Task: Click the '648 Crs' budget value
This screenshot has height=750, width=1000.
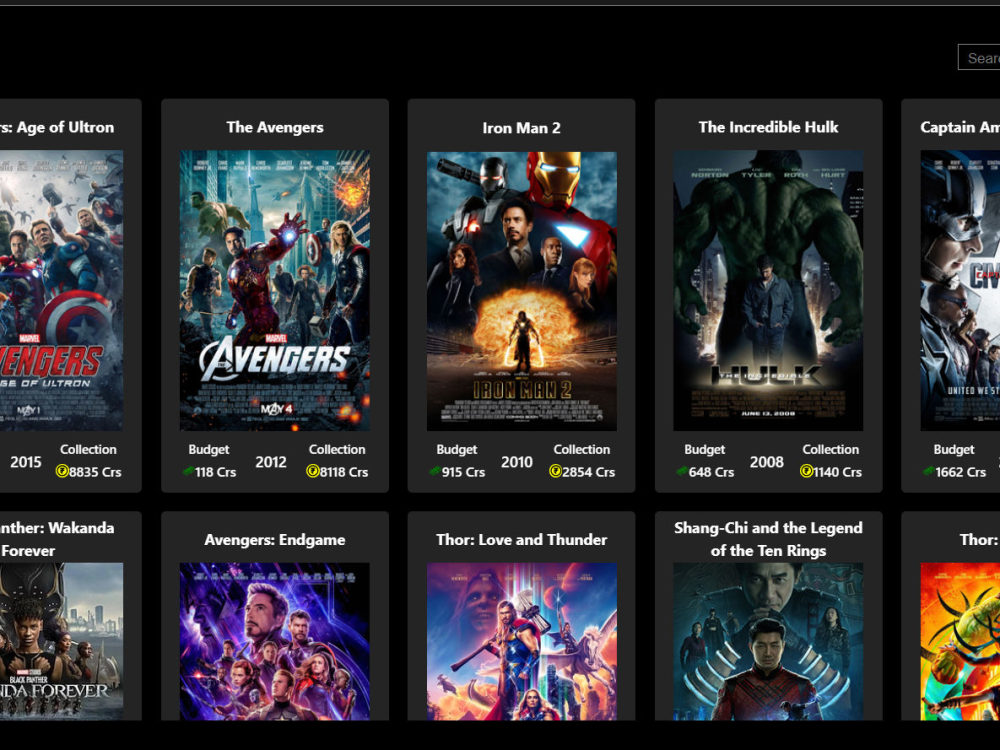Action: point(711,472)
